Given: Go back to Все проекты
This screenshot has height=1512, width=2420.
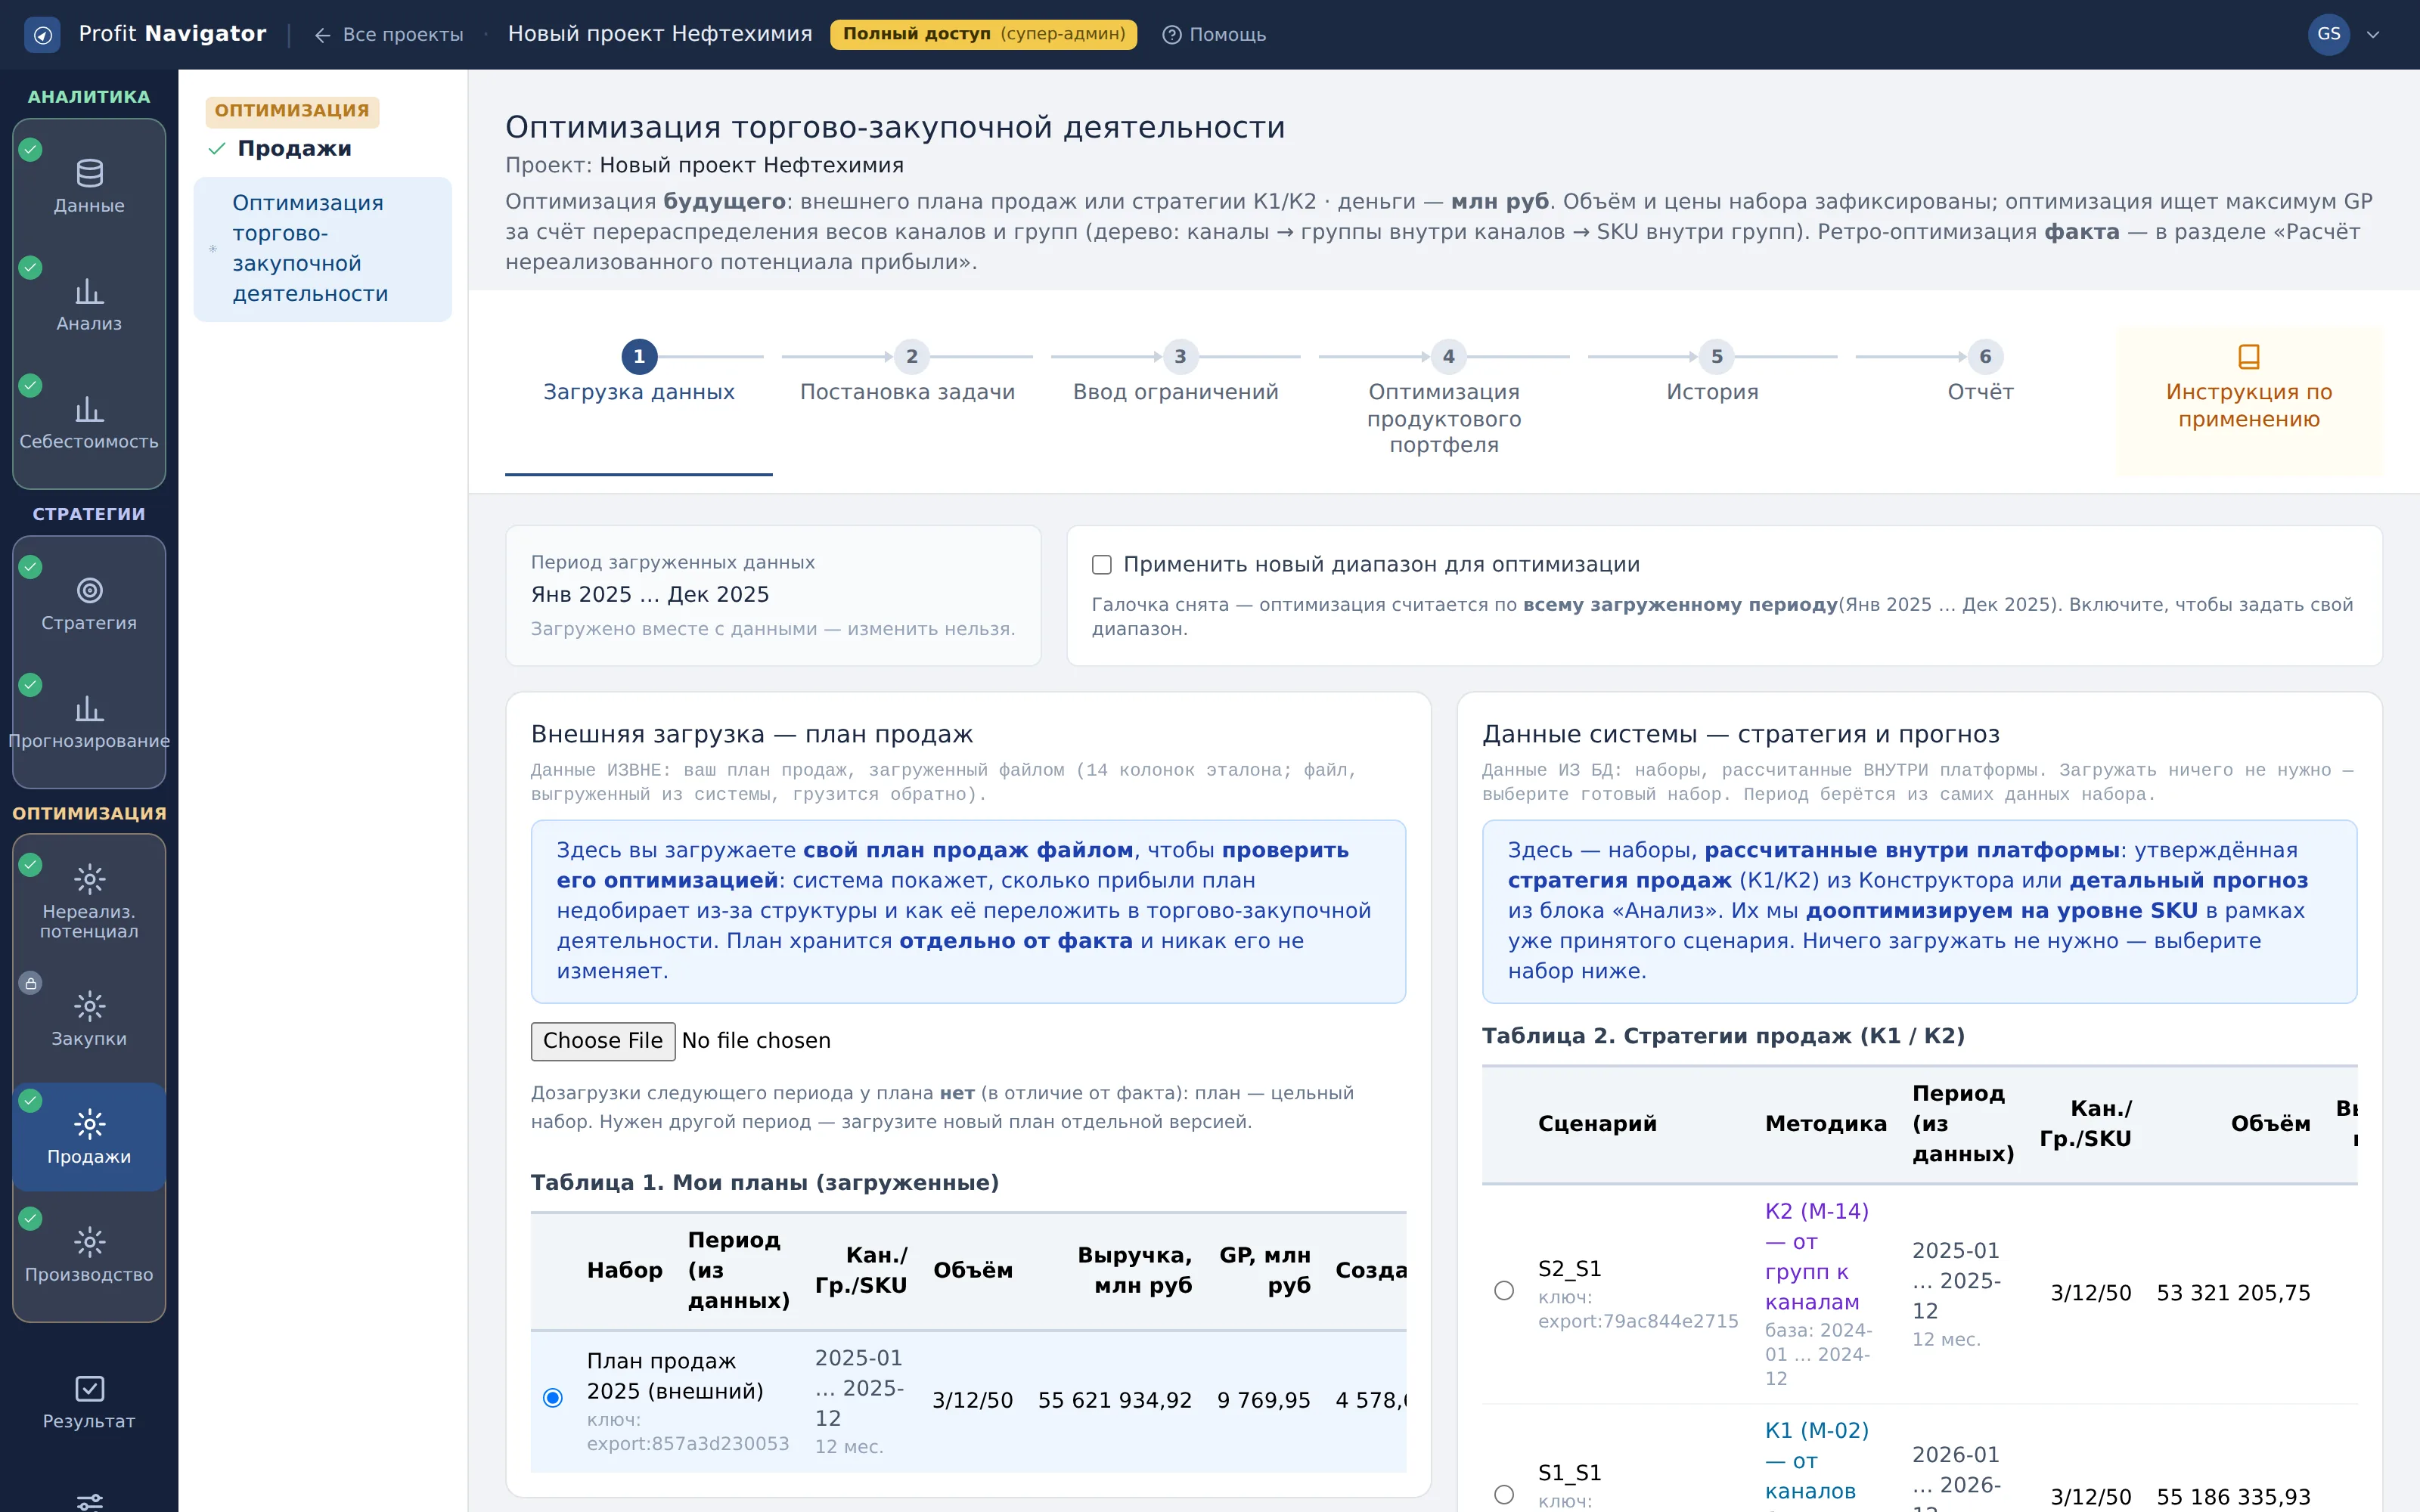Looking at the screenshot, I should click(x=389, y=35).
